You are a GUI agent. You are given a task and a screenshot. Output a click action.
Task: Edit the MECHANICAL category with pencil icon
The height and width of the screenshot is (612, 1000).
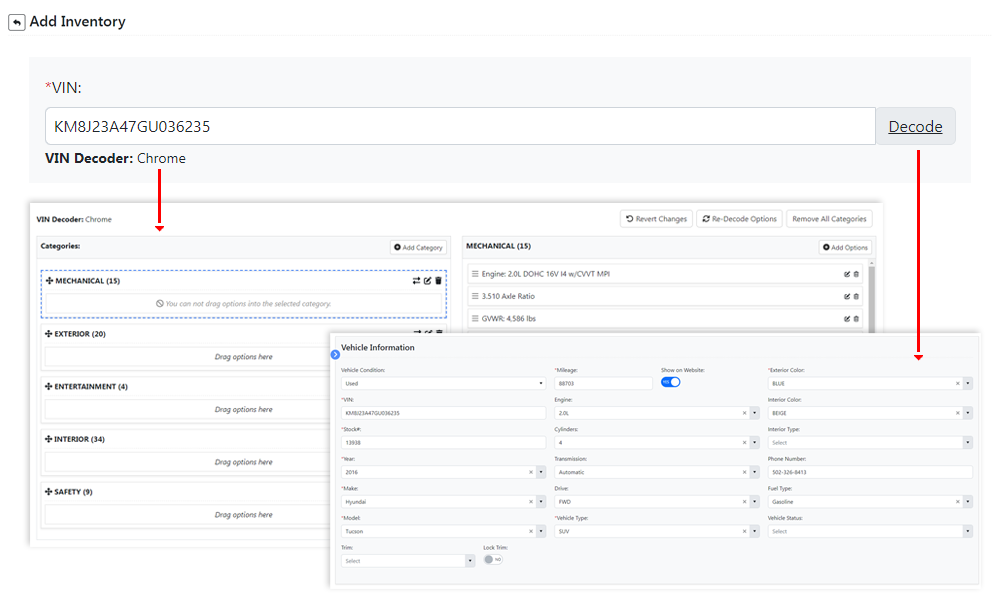[x=427, y=281]
